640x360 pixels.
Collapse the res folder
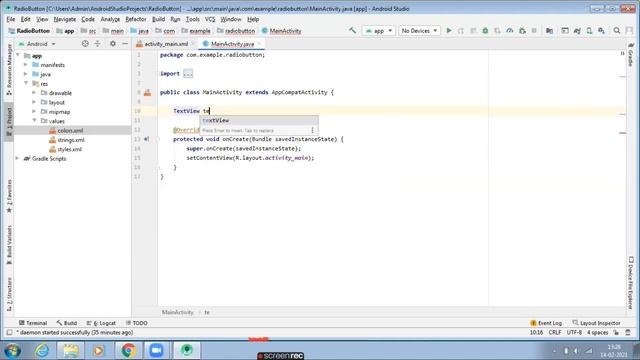(26, 83)
